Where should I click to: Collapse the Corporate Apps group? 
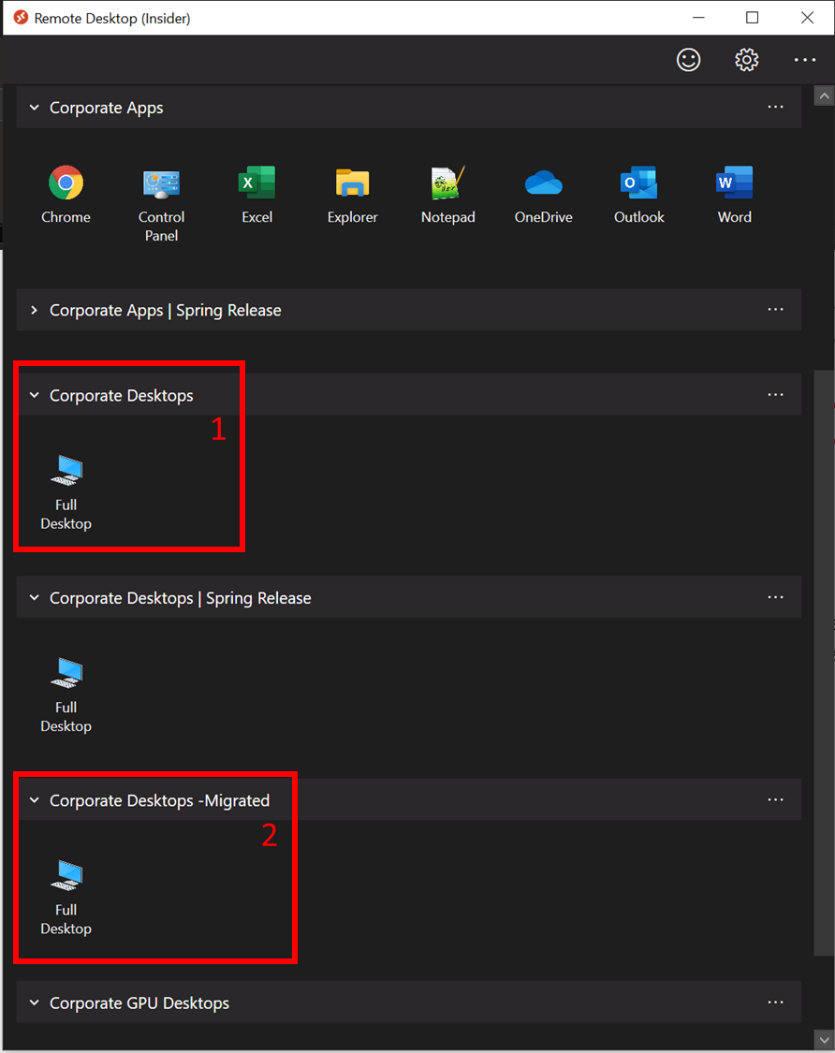point(34,107)
